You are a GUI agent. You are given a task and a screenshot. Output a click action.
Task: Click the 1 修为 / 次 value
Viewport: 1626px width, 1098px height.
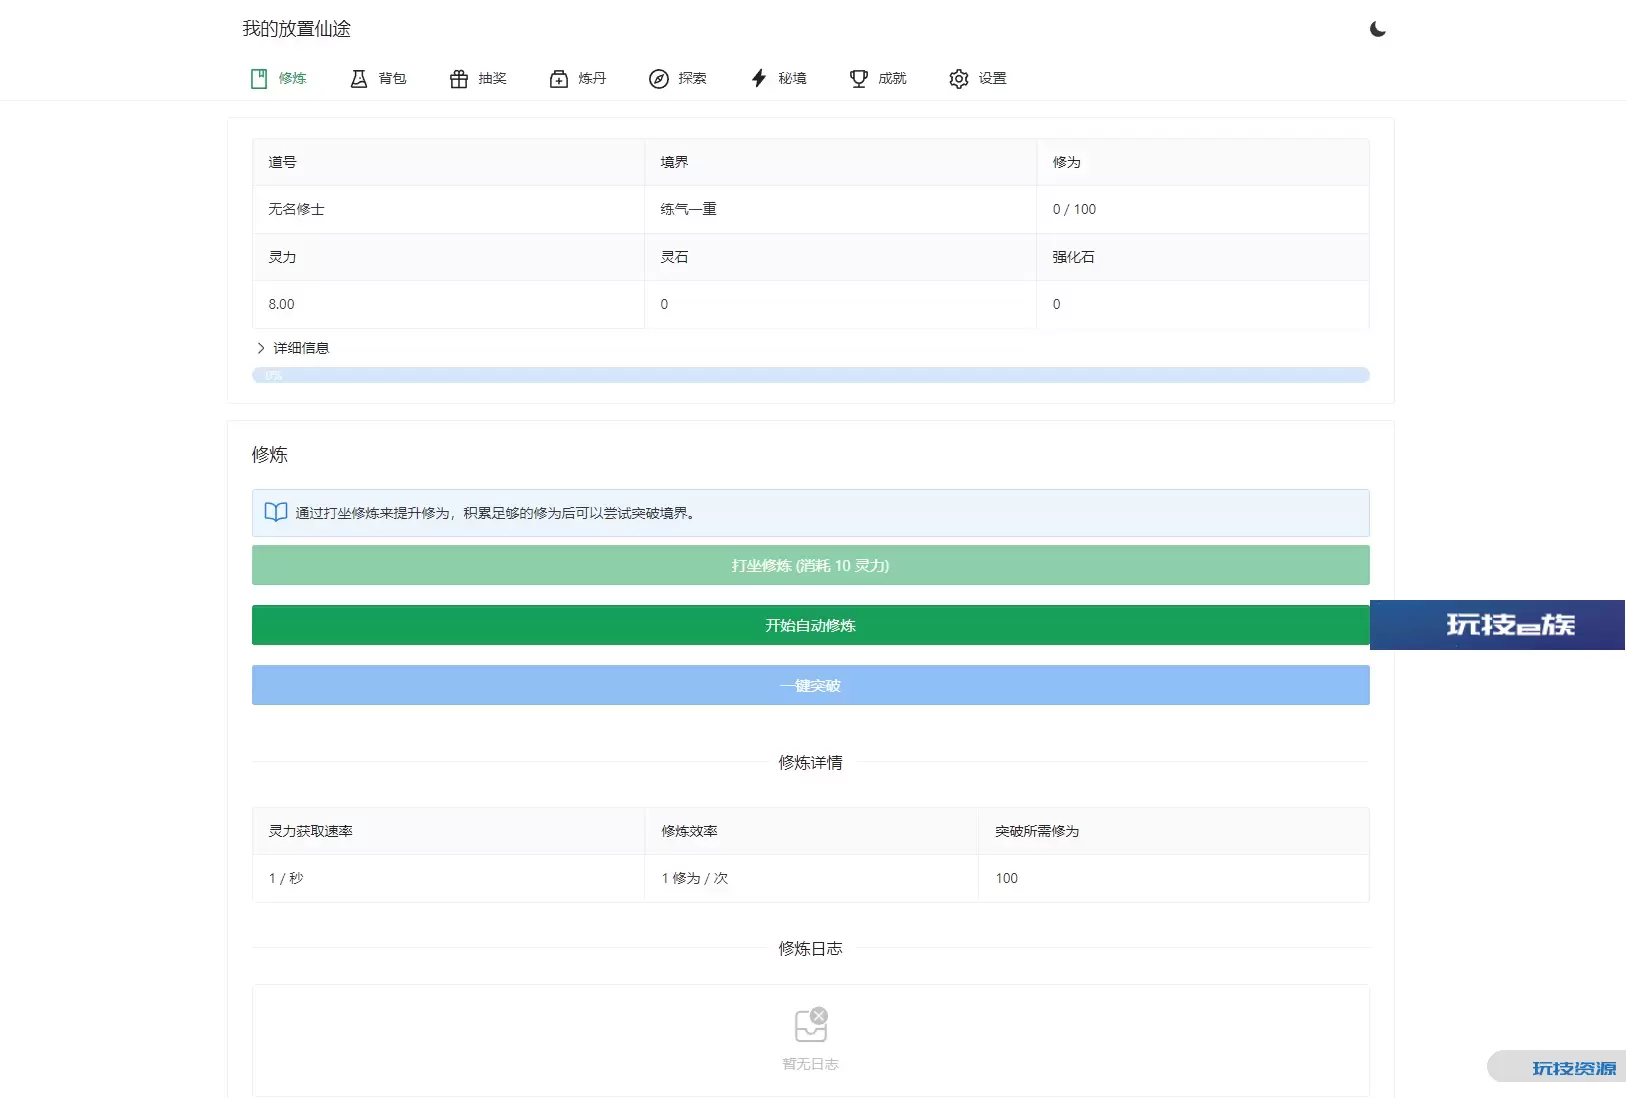click(695, 878)
